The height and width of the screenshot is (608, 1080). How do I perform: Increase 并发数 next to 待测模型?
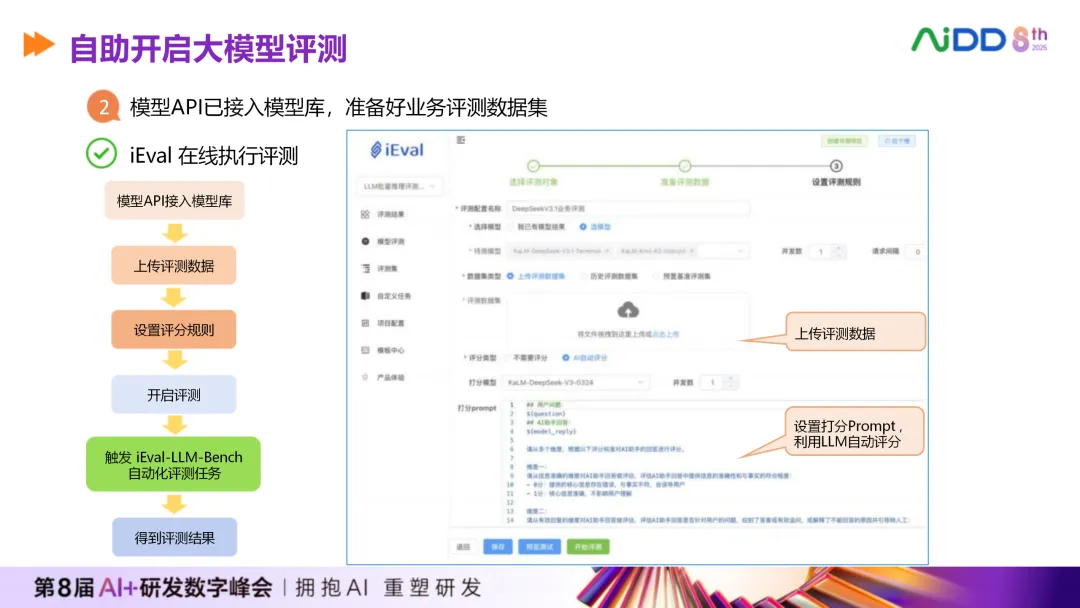[x=838, y=248]
